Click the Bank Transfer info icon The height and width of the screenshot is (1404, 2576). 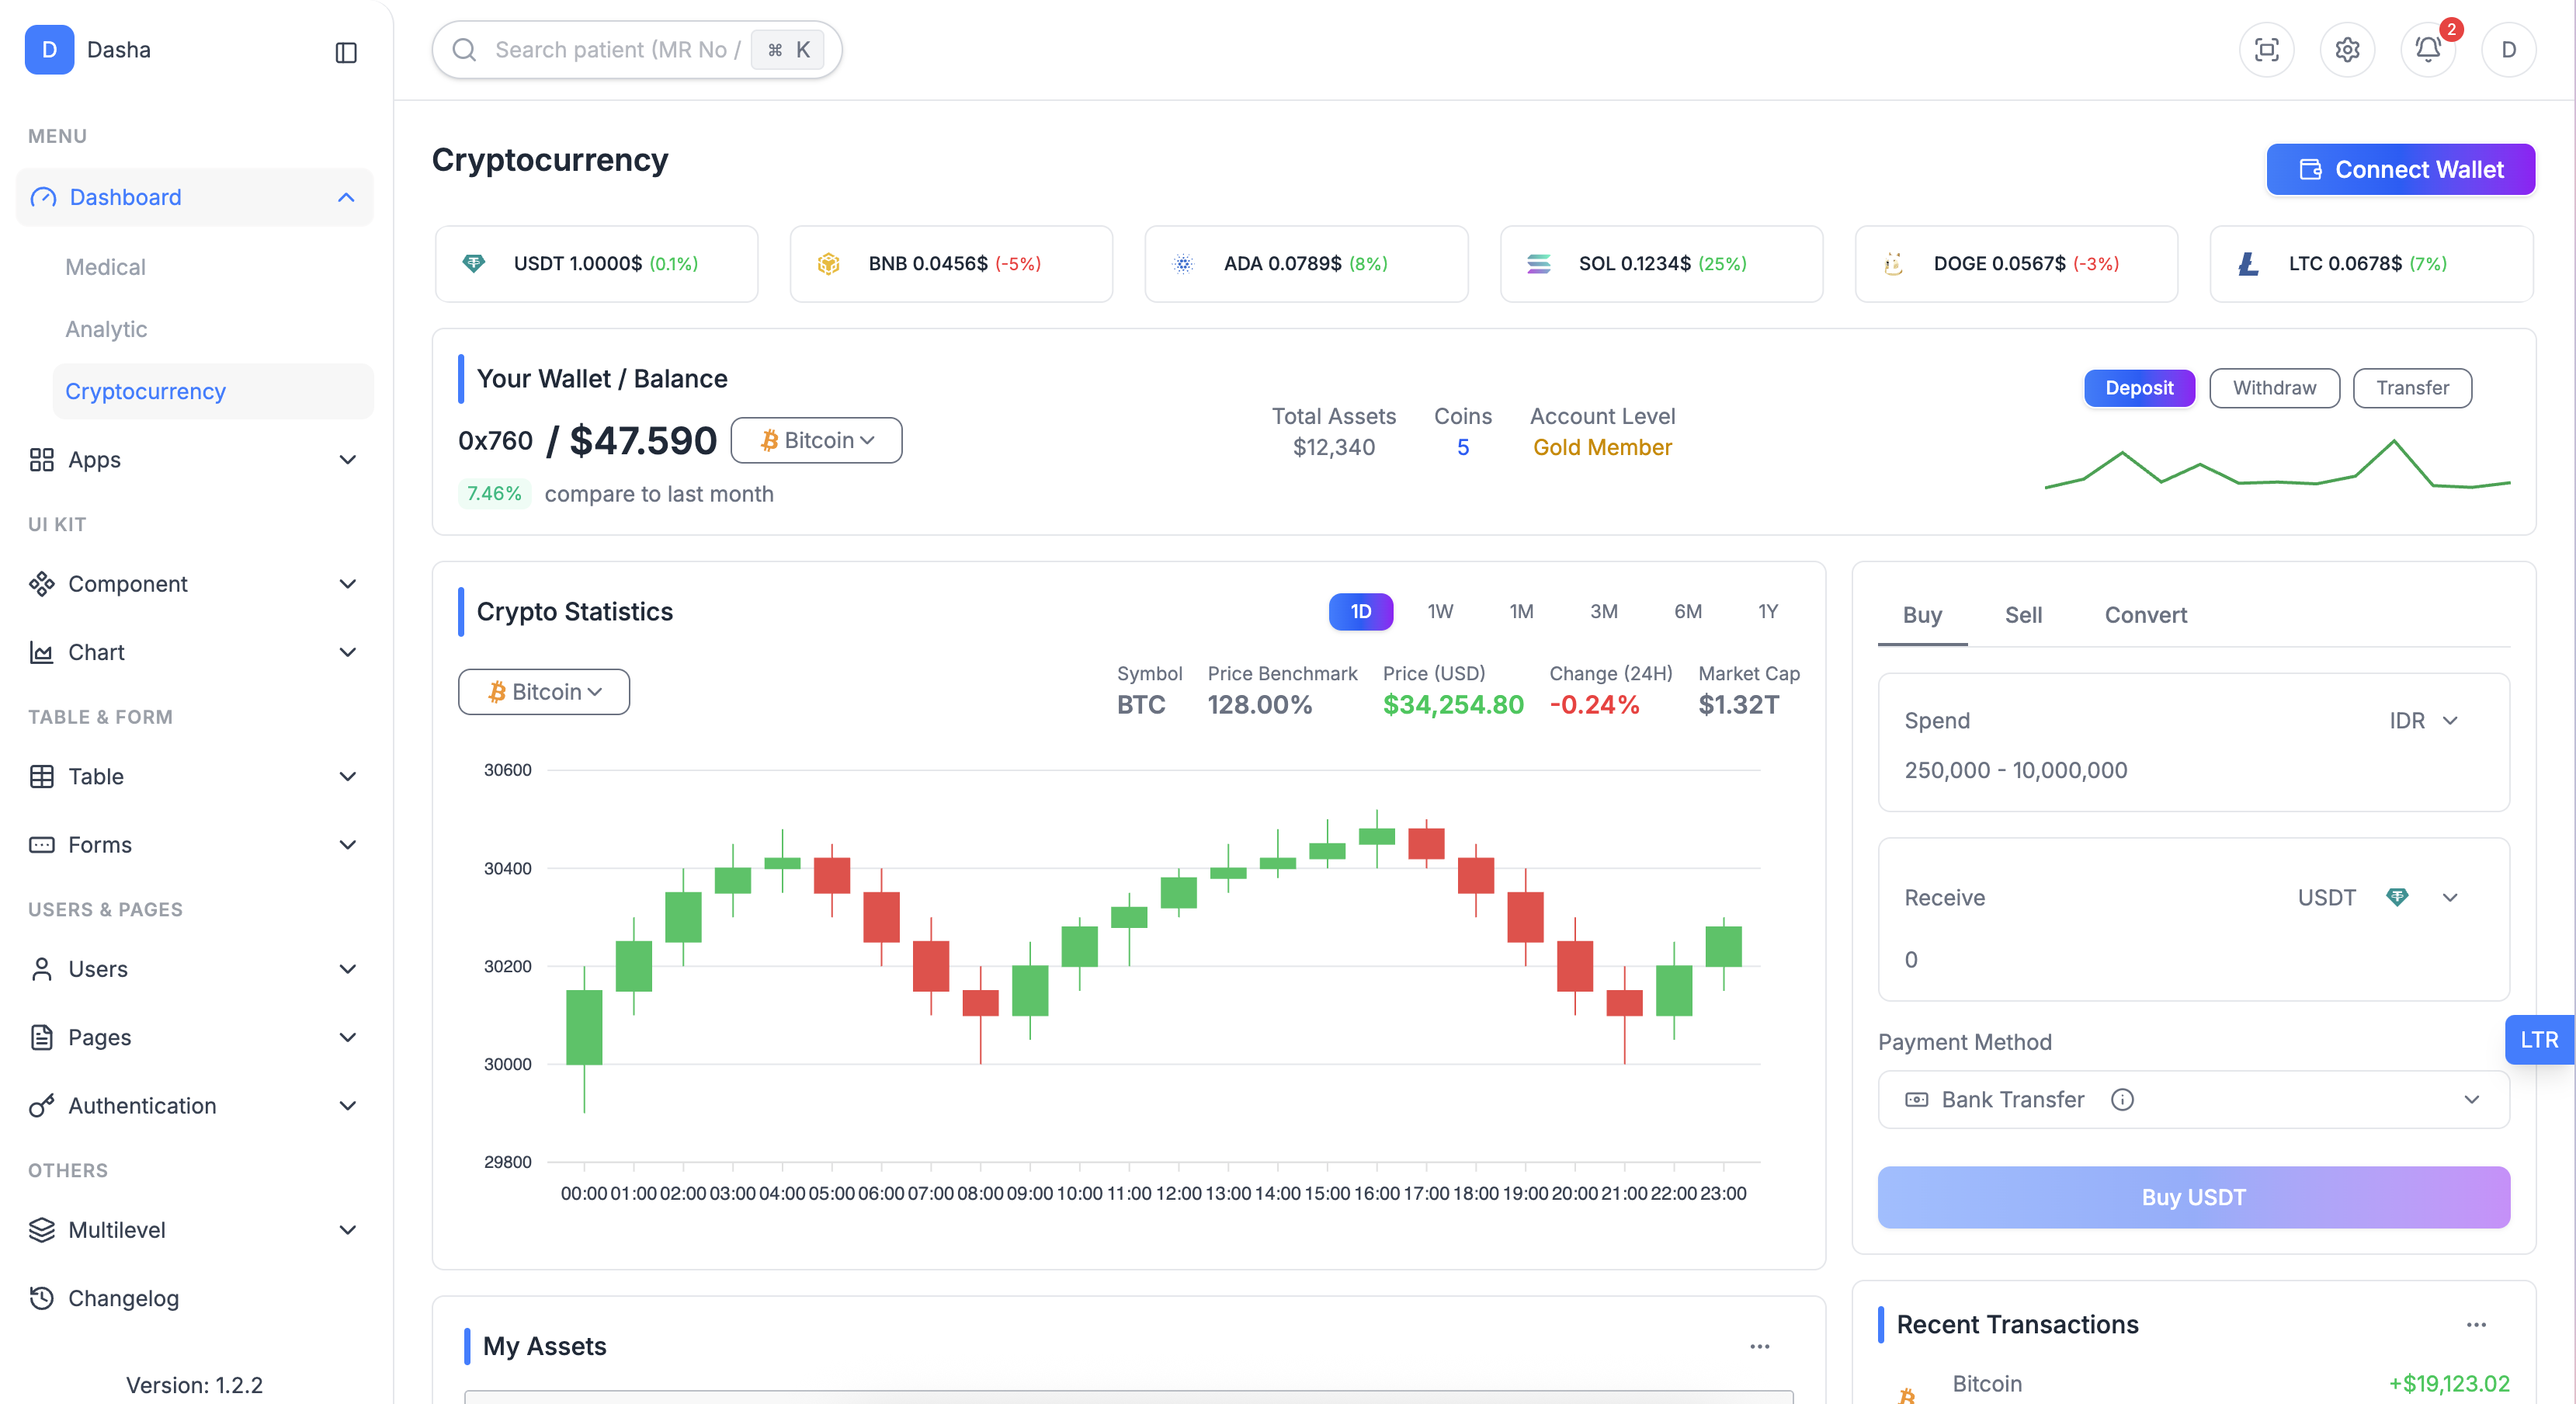pos(2122,1100)
